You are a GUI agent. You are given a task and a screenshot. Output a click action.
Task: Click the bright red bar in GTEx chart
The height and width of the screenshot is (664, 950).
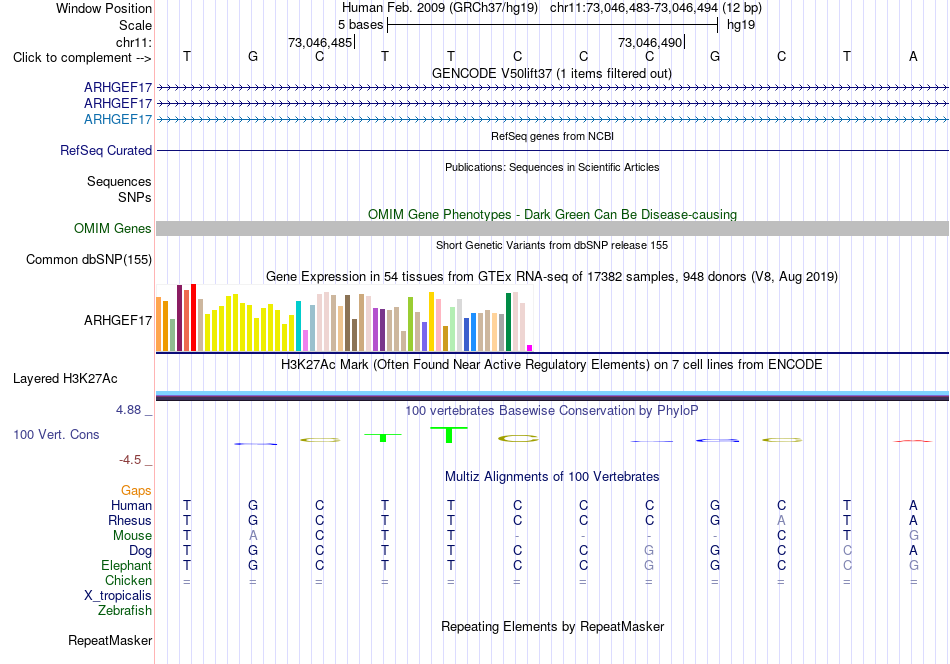point(193,317)
